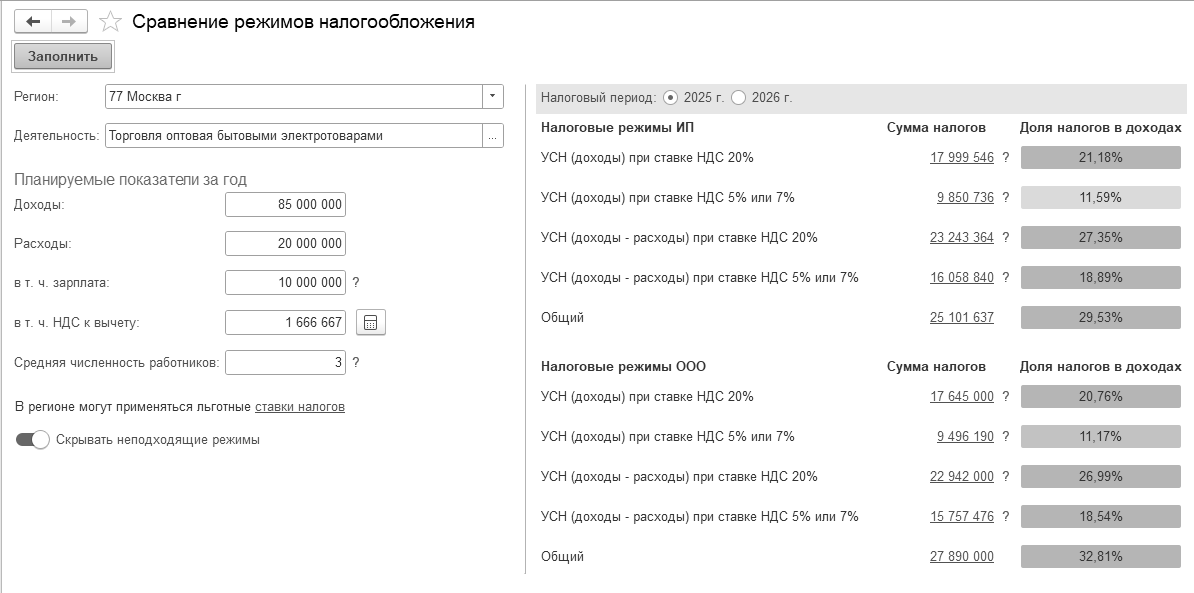This screenshot has width=1194, height=593.
Task: Open the ставки налогов link
Action: point(300,406)
